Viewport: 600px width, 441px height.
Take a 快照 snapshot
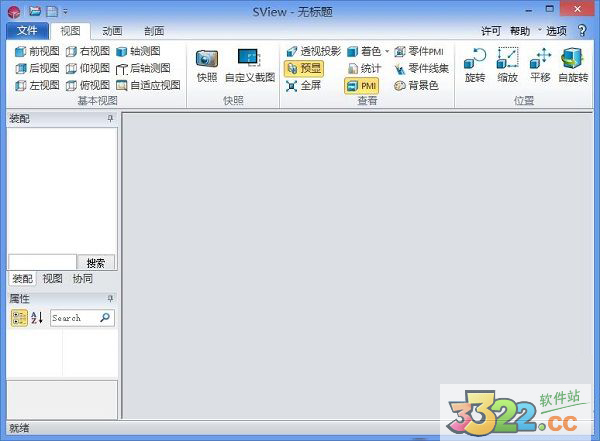207,65
